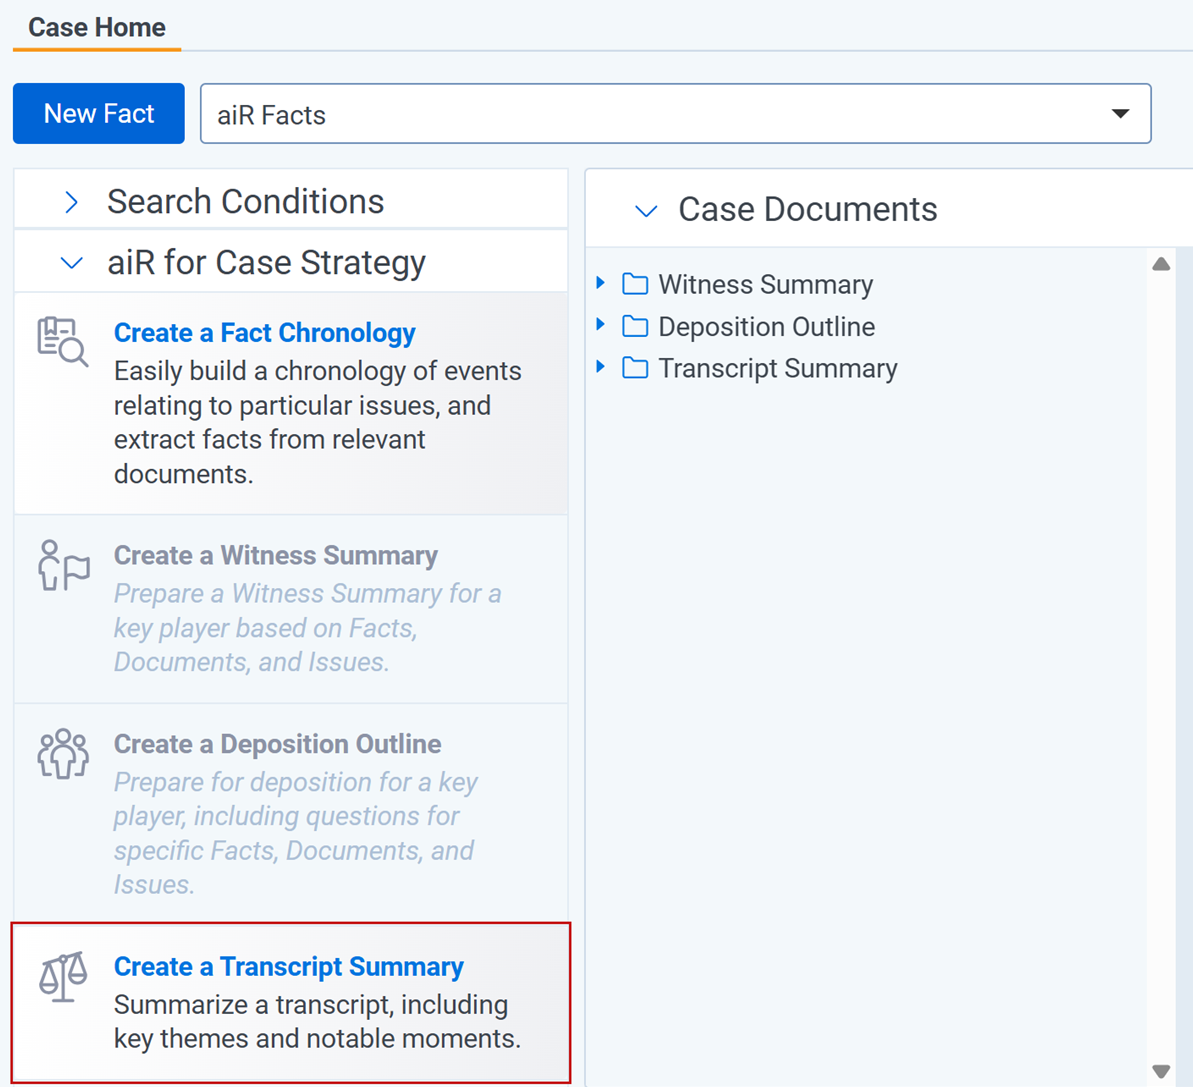
Task: Select the Witness Summary folder label
Action: [765, 284]
